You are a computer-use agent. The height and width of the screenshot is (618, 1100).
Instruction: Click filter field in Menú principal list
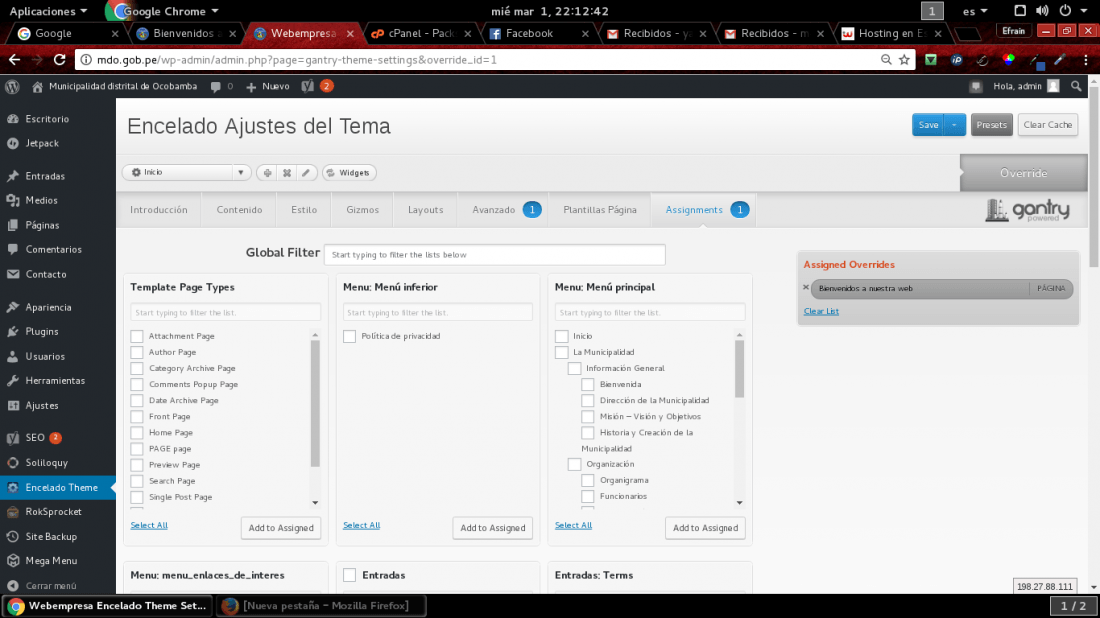pos(650,312)
